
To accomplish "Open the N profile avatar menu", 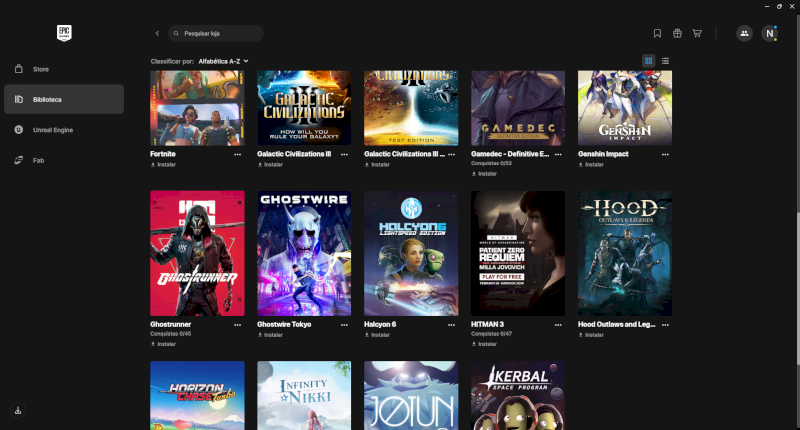I will pyautogui.click(x=769, y=33).
